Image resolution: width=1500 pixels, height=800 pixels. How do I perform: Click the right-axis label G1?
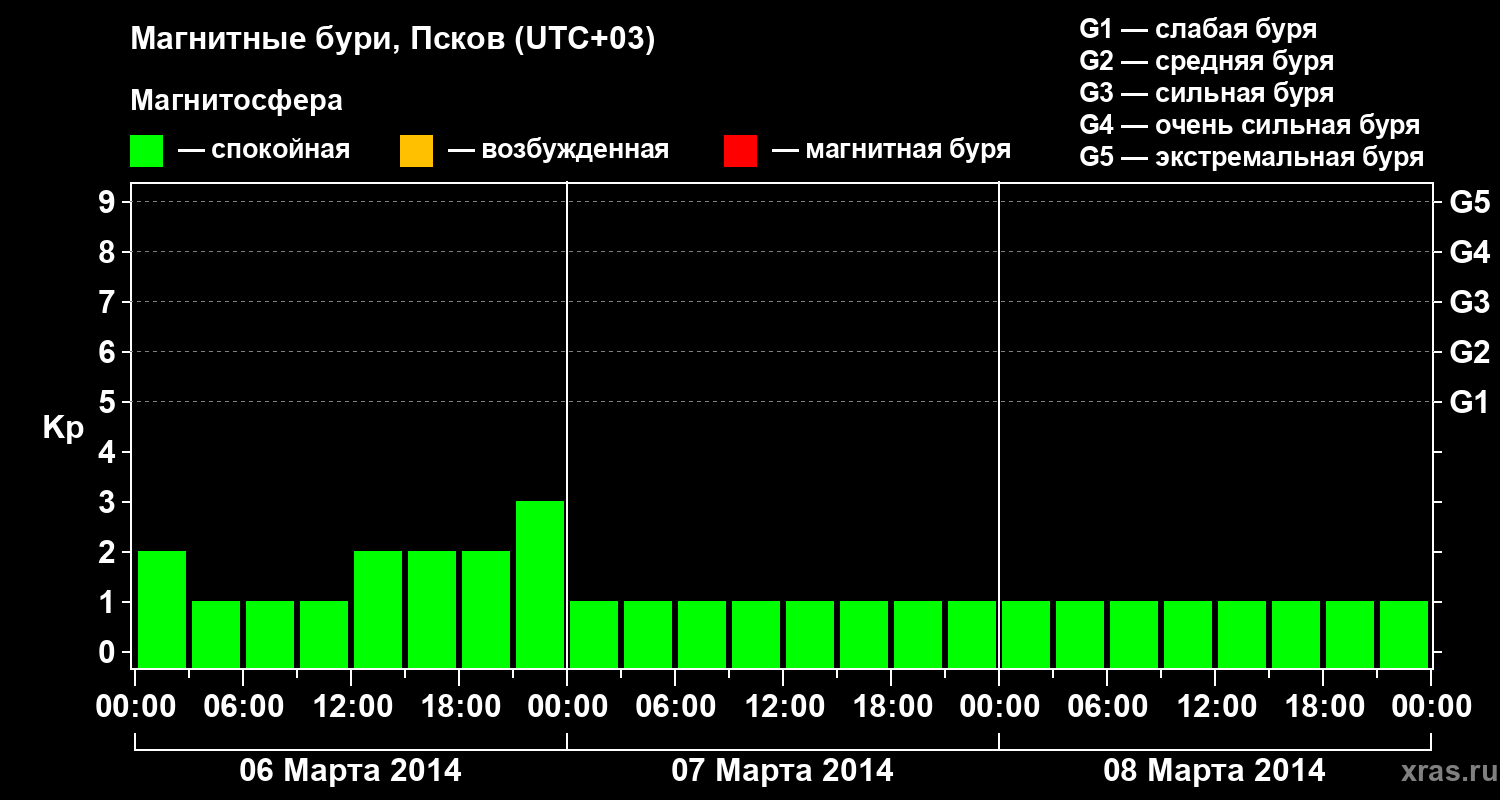[1470, 402]
